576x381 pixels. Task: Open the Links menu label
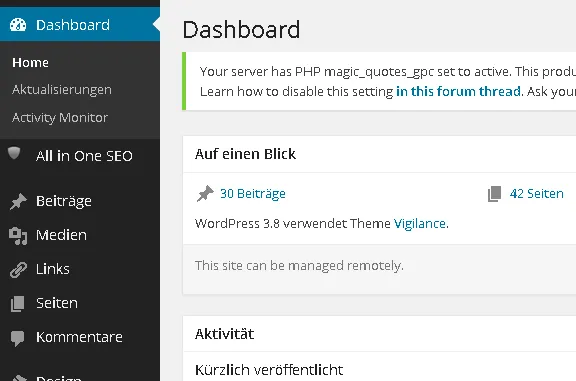(x=53, y=269)
